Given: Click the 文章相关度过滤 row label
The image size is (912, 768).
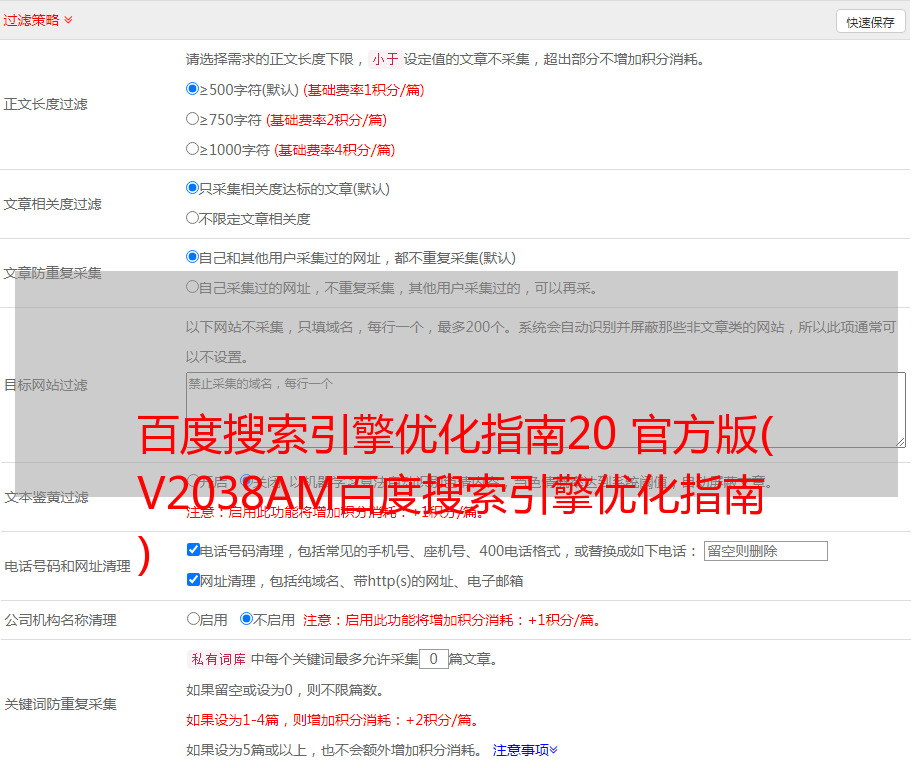Looking at the screenshot, I should click(x=52, y=204).
